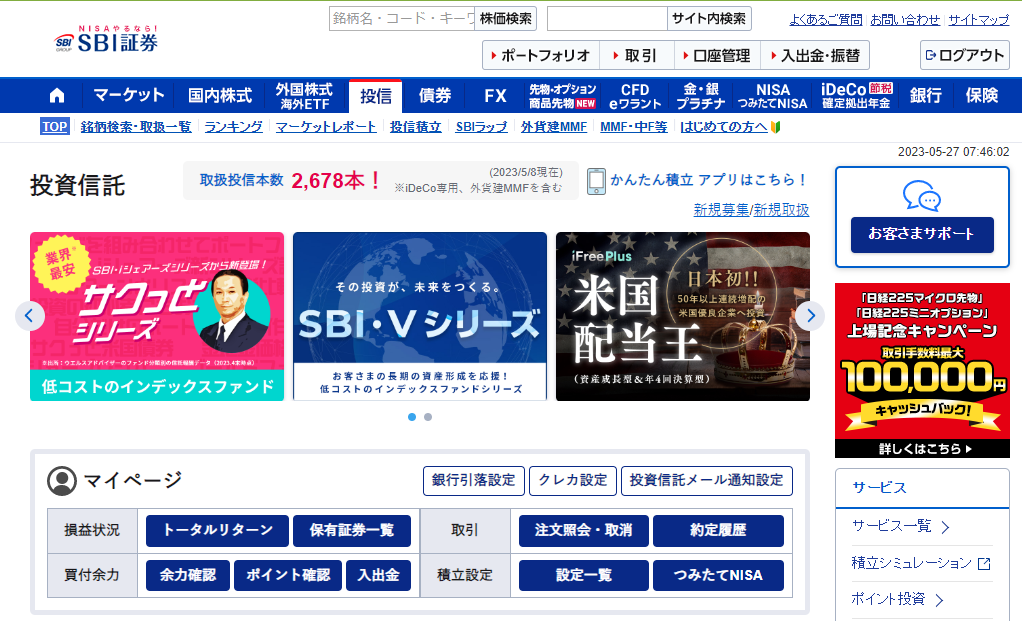
Task: Open the iDeCo 確定拠出年金 tab
Action: click(856, 96)
